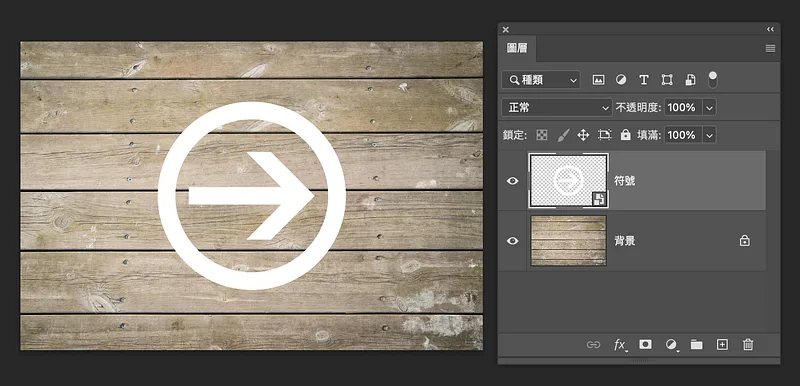This screenshot has height=386, width=800.
Task: Click the link layers chain icon
Action: tap(593, 345)
